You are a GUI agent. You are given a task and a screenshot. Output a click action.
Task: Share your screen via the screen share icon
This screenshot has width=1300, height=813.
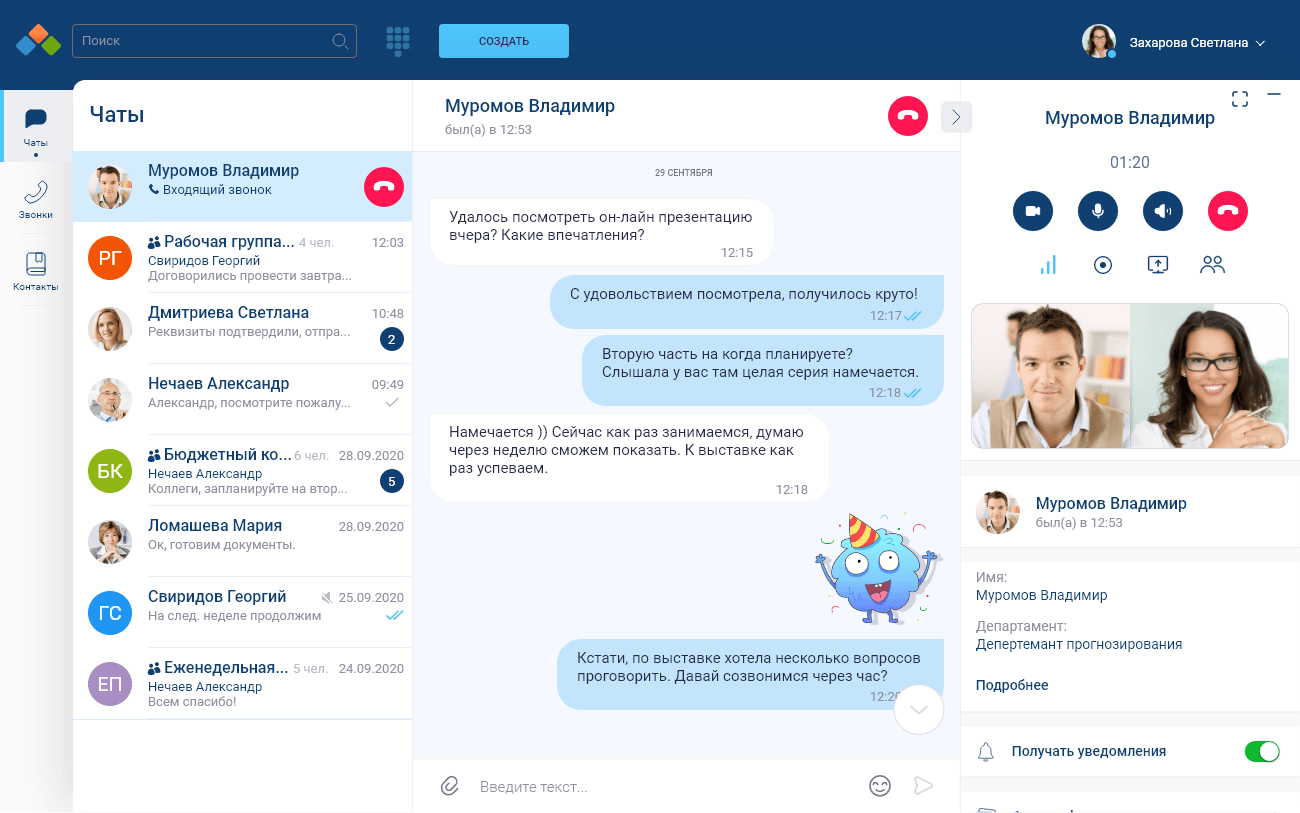click(x=1157, y=265)
